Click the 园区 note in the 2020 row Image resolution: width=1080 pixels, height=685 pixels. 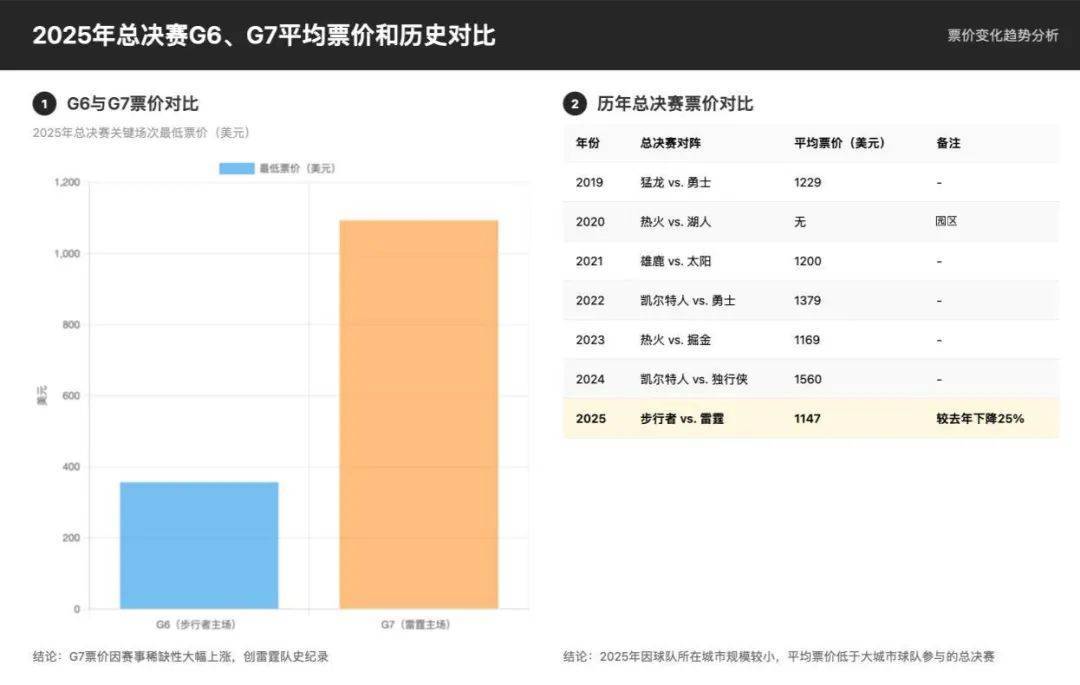pyautogui.click(x=944, y=221)
